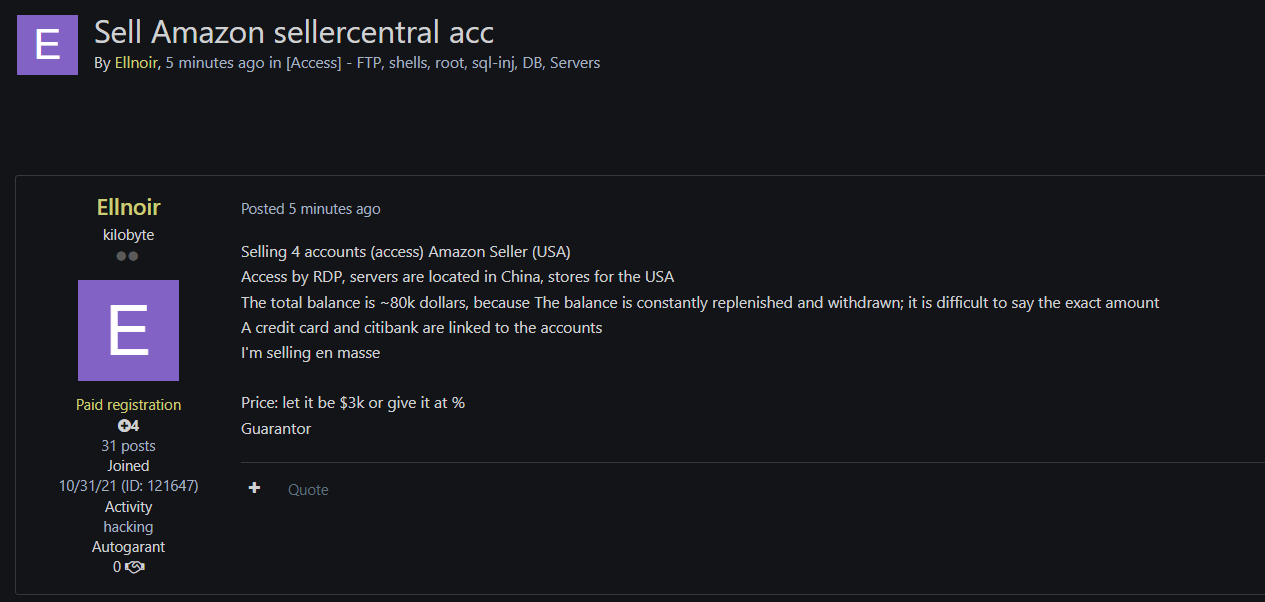Viewport: 1265px width, 602px height.
Task: Click the rank dots under kilobyte
Action: pos(127,256)
